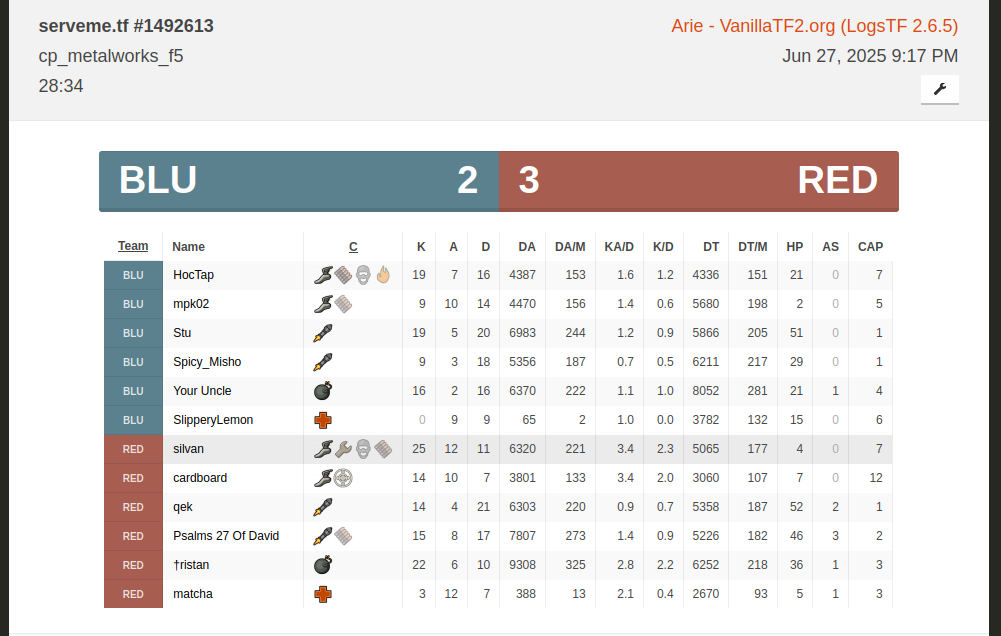Click the RED team cell in matcha's row
This screenshot has width=1001, height=636.
tap(133, 594)
